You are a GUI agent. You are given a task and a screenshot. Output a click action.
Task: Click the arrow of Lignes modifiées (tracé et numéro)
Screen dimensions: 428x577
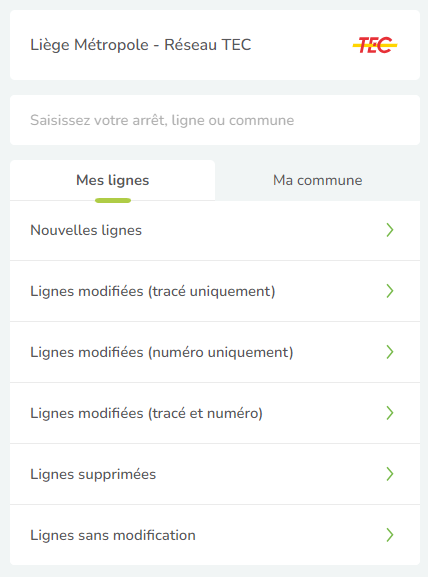click(x=390, y=413)
